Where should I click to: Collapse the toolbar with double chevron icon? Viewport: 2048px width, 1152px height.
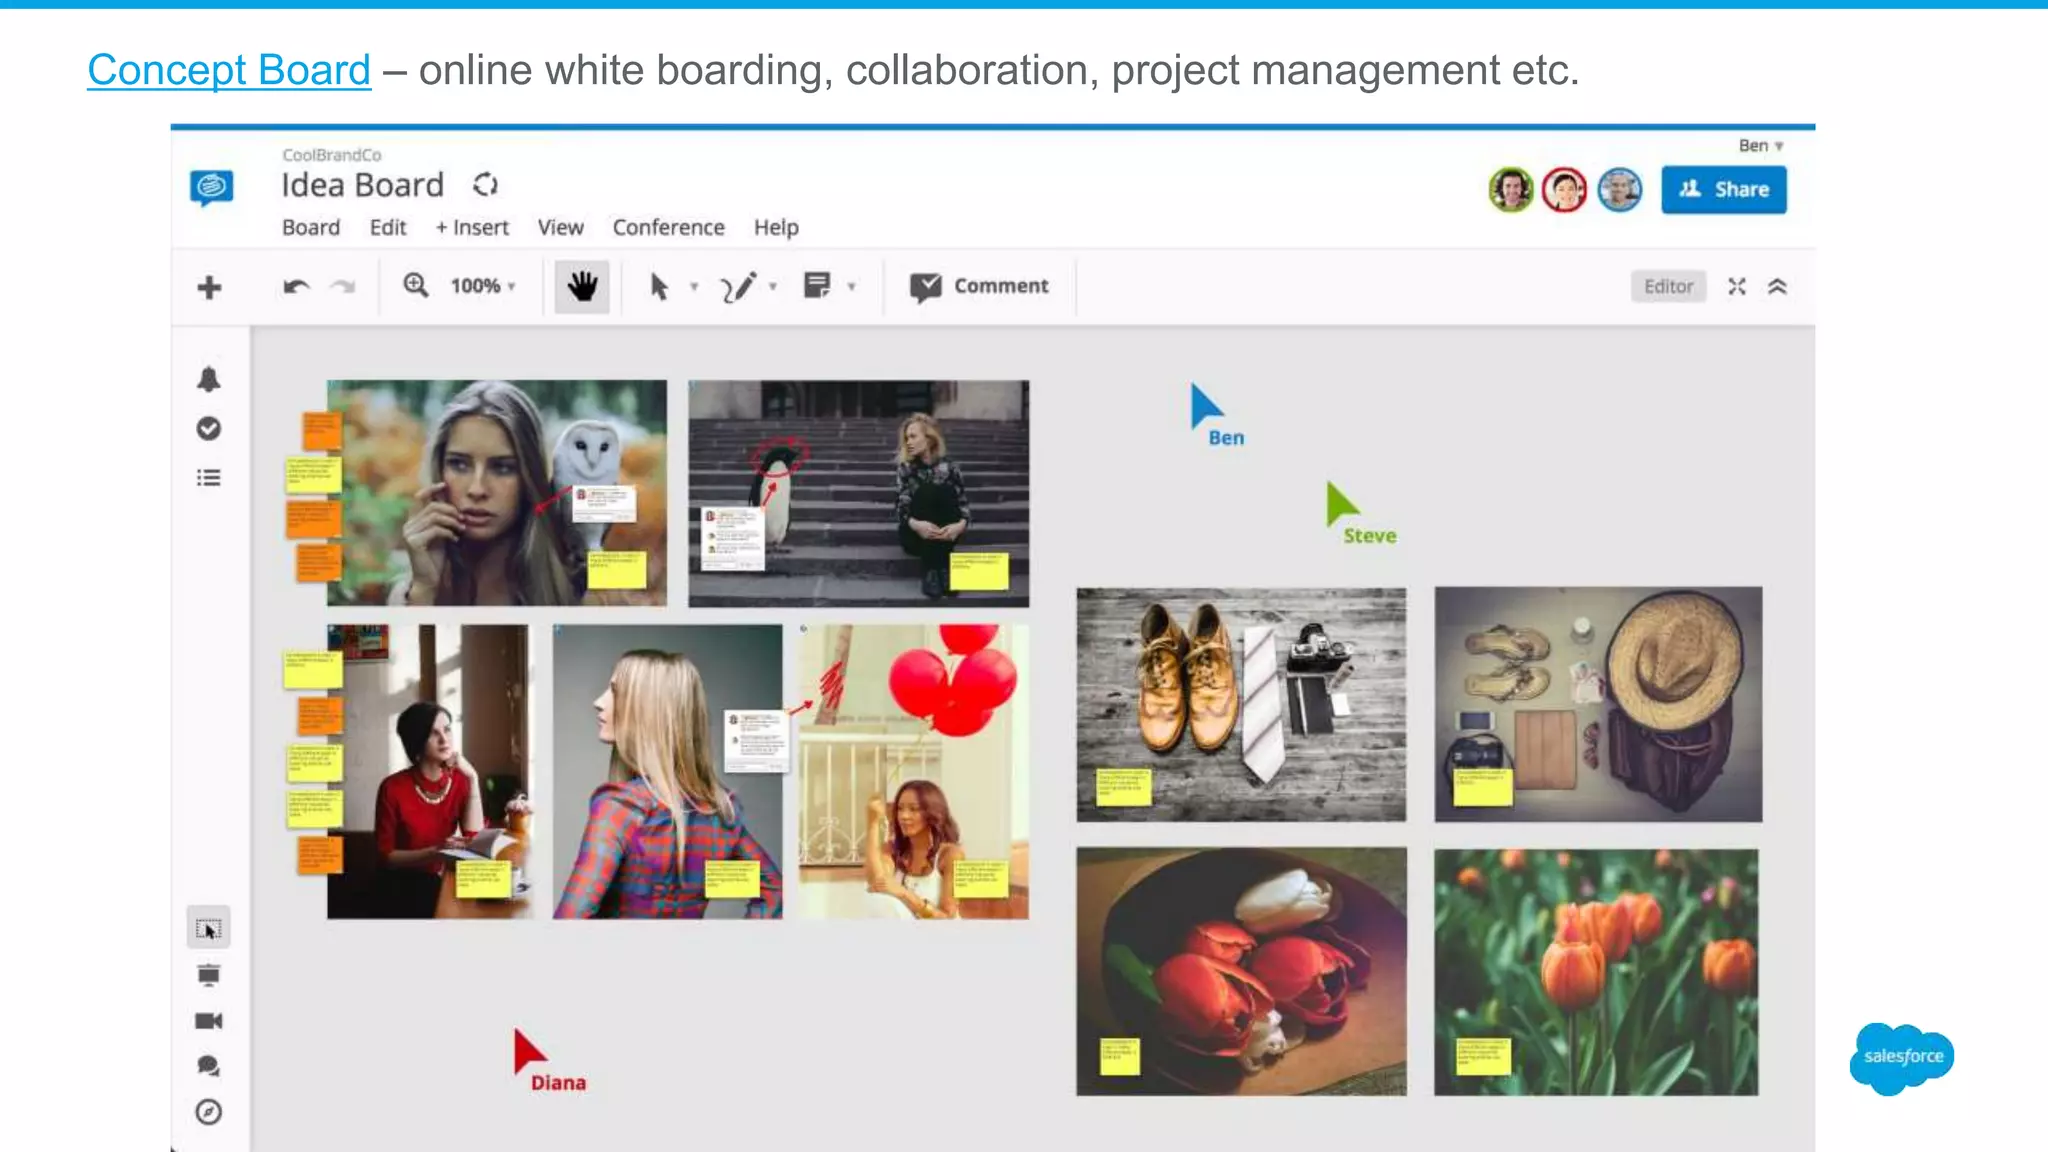point(1777,287)
